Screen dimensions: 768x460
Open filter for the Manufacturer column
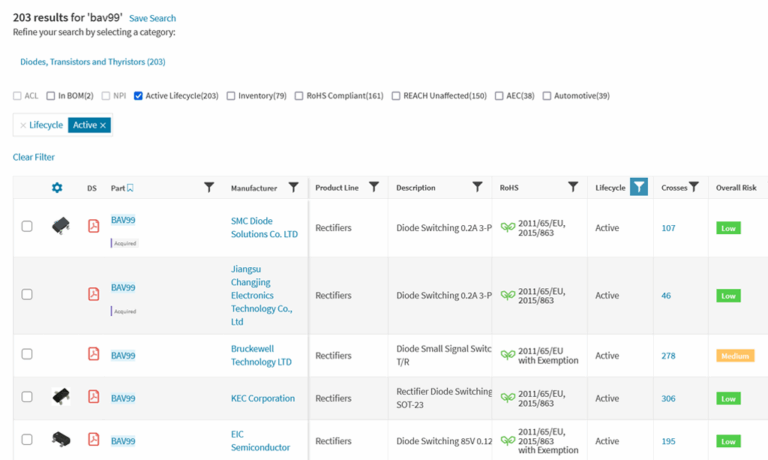pos(293,187)
